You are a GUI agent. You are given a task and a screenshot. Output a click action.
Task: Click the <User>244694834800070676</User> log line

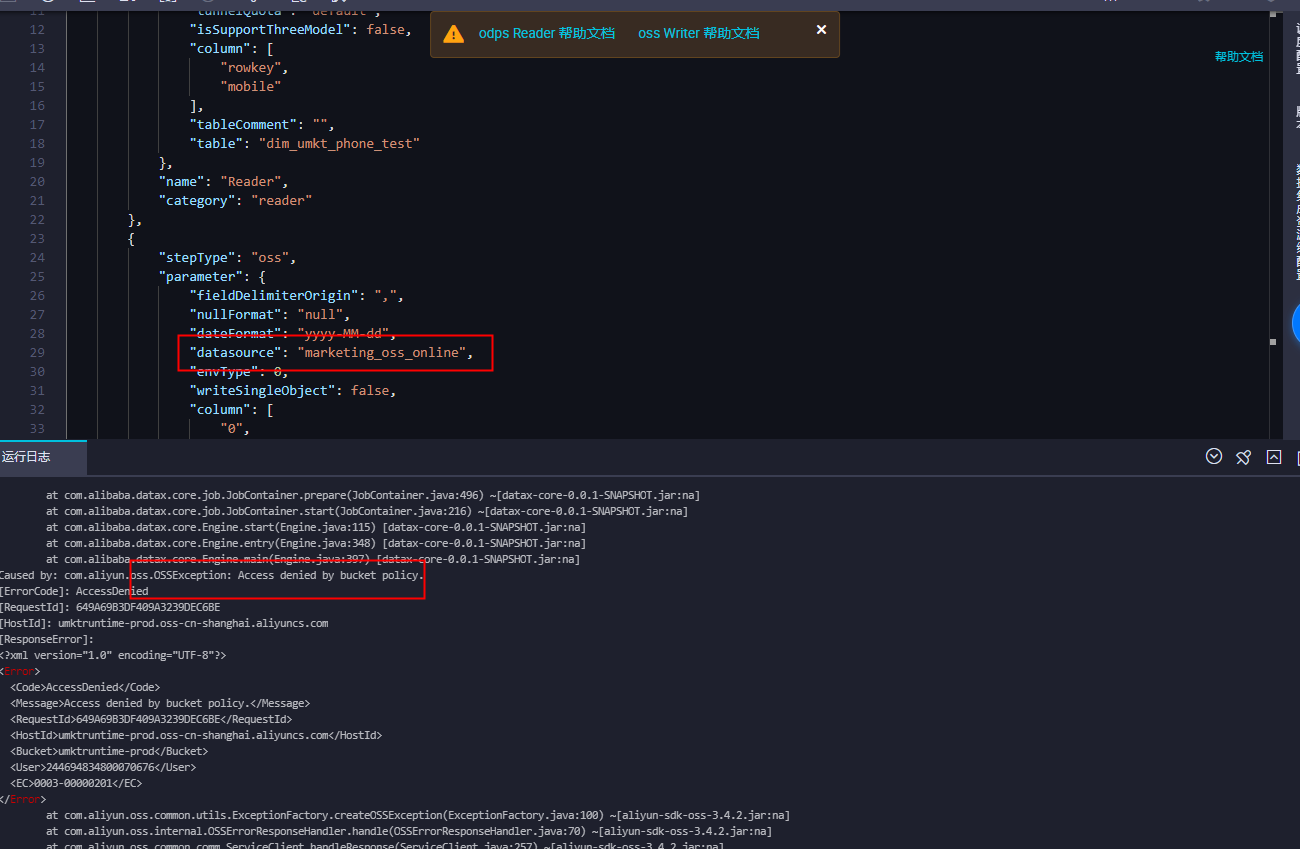pos(103,768)
